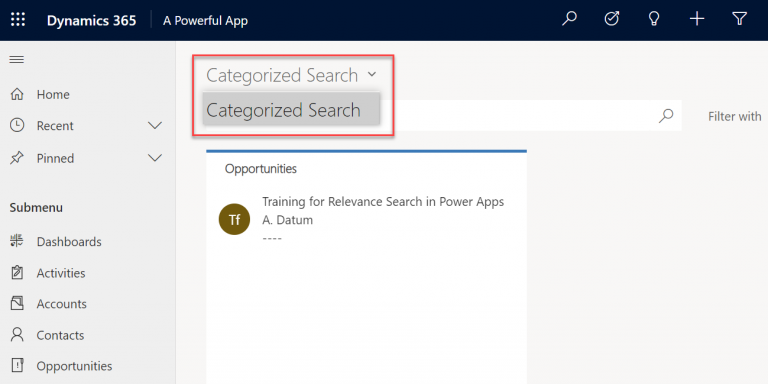Viewport: 768px width, 384px height.
Task: Expand the Pinned section chevron
Action: [x=155, y=158]
